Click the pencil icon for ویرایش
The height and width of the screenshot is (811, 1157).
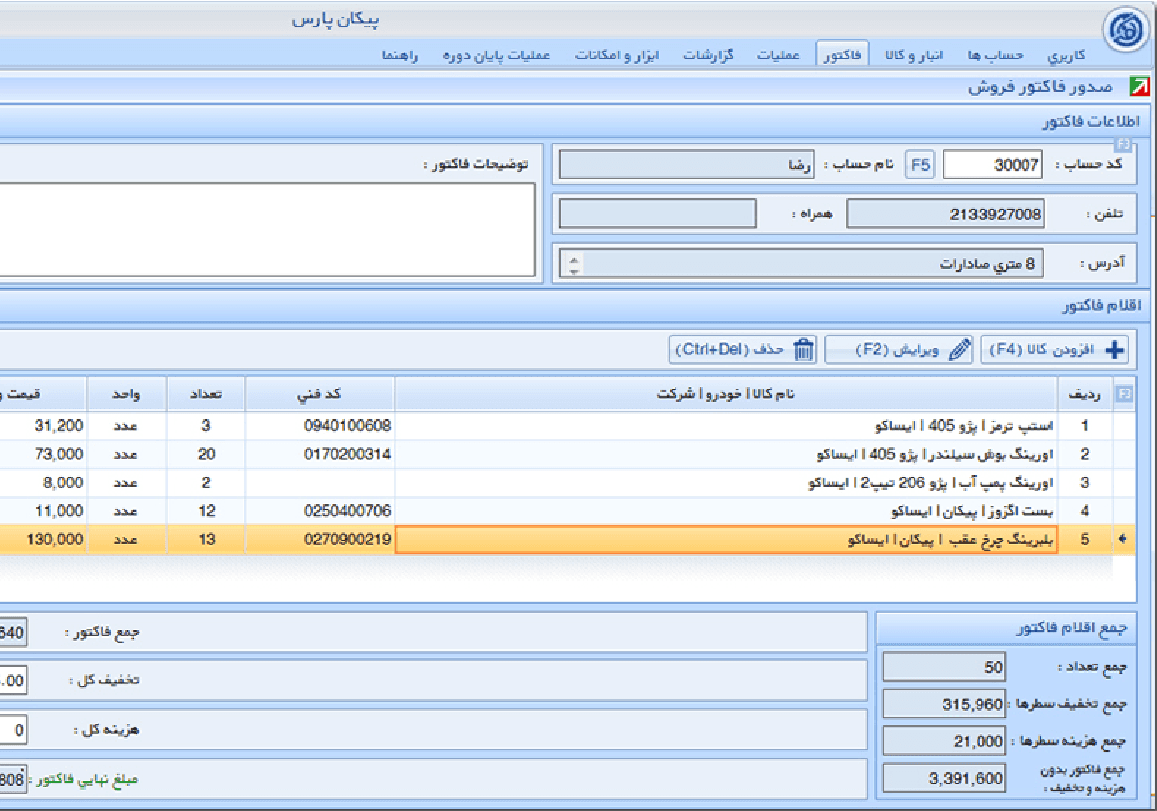pos(959,350)
